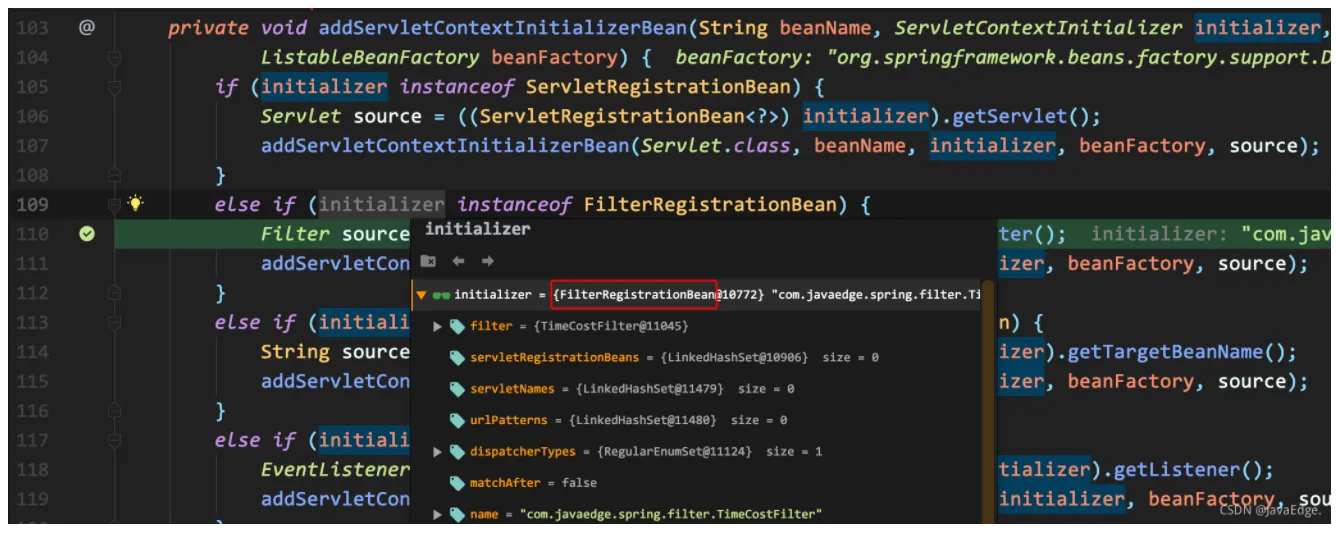Click the popup title "initializer"
This screenshot has height=533, width=1336.
point(477,229)
